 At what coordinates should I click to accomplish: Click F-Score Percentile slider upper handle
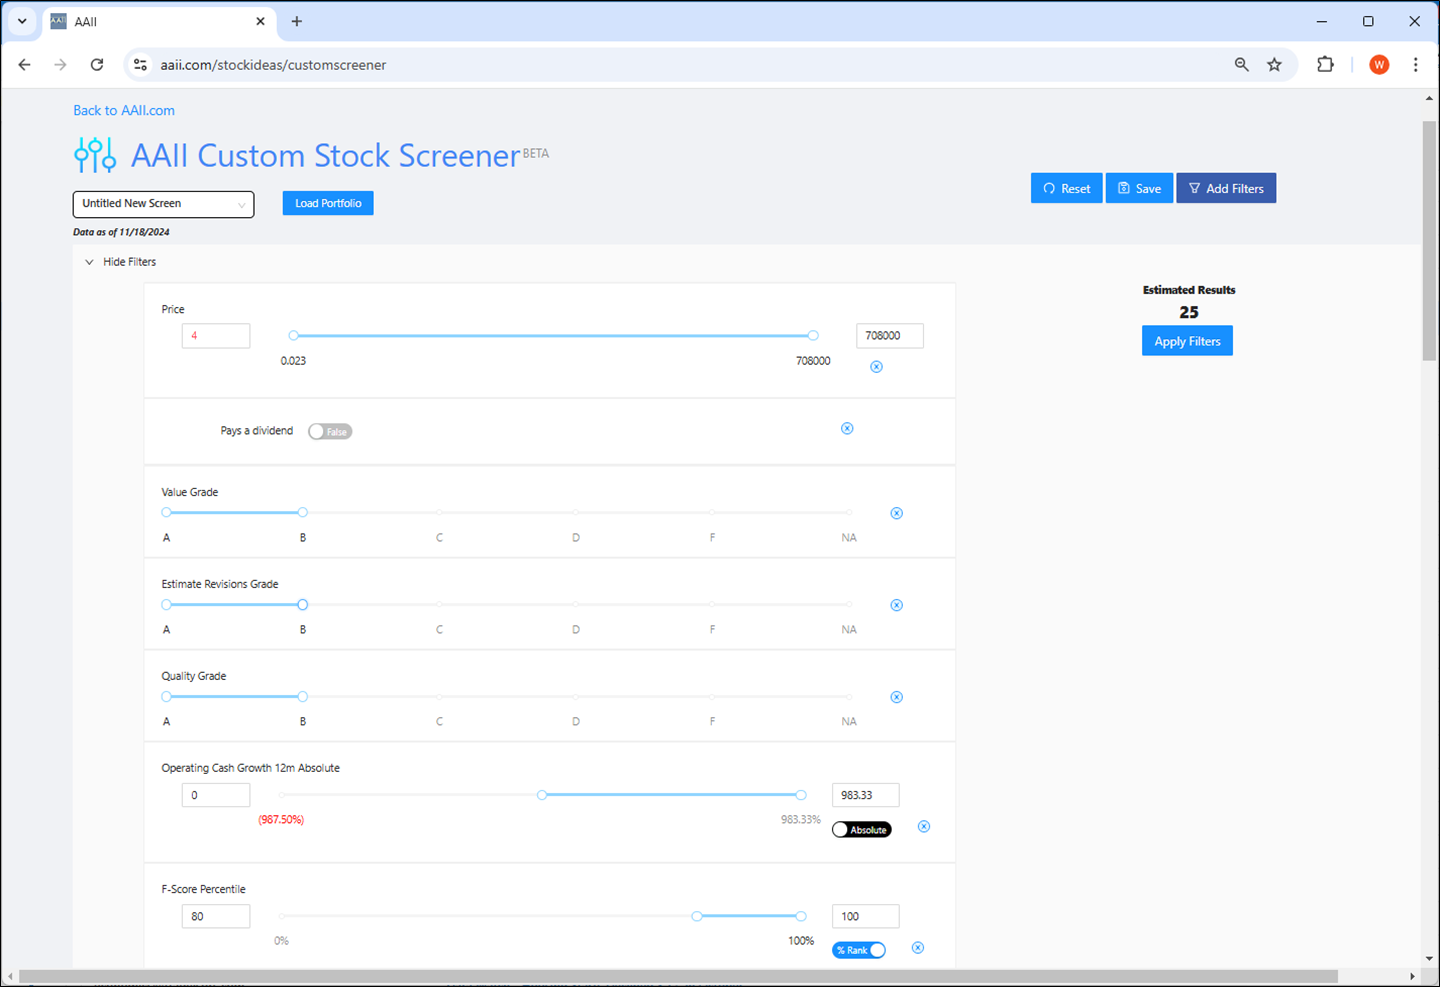pyautogui.click(x=801, y=916)
